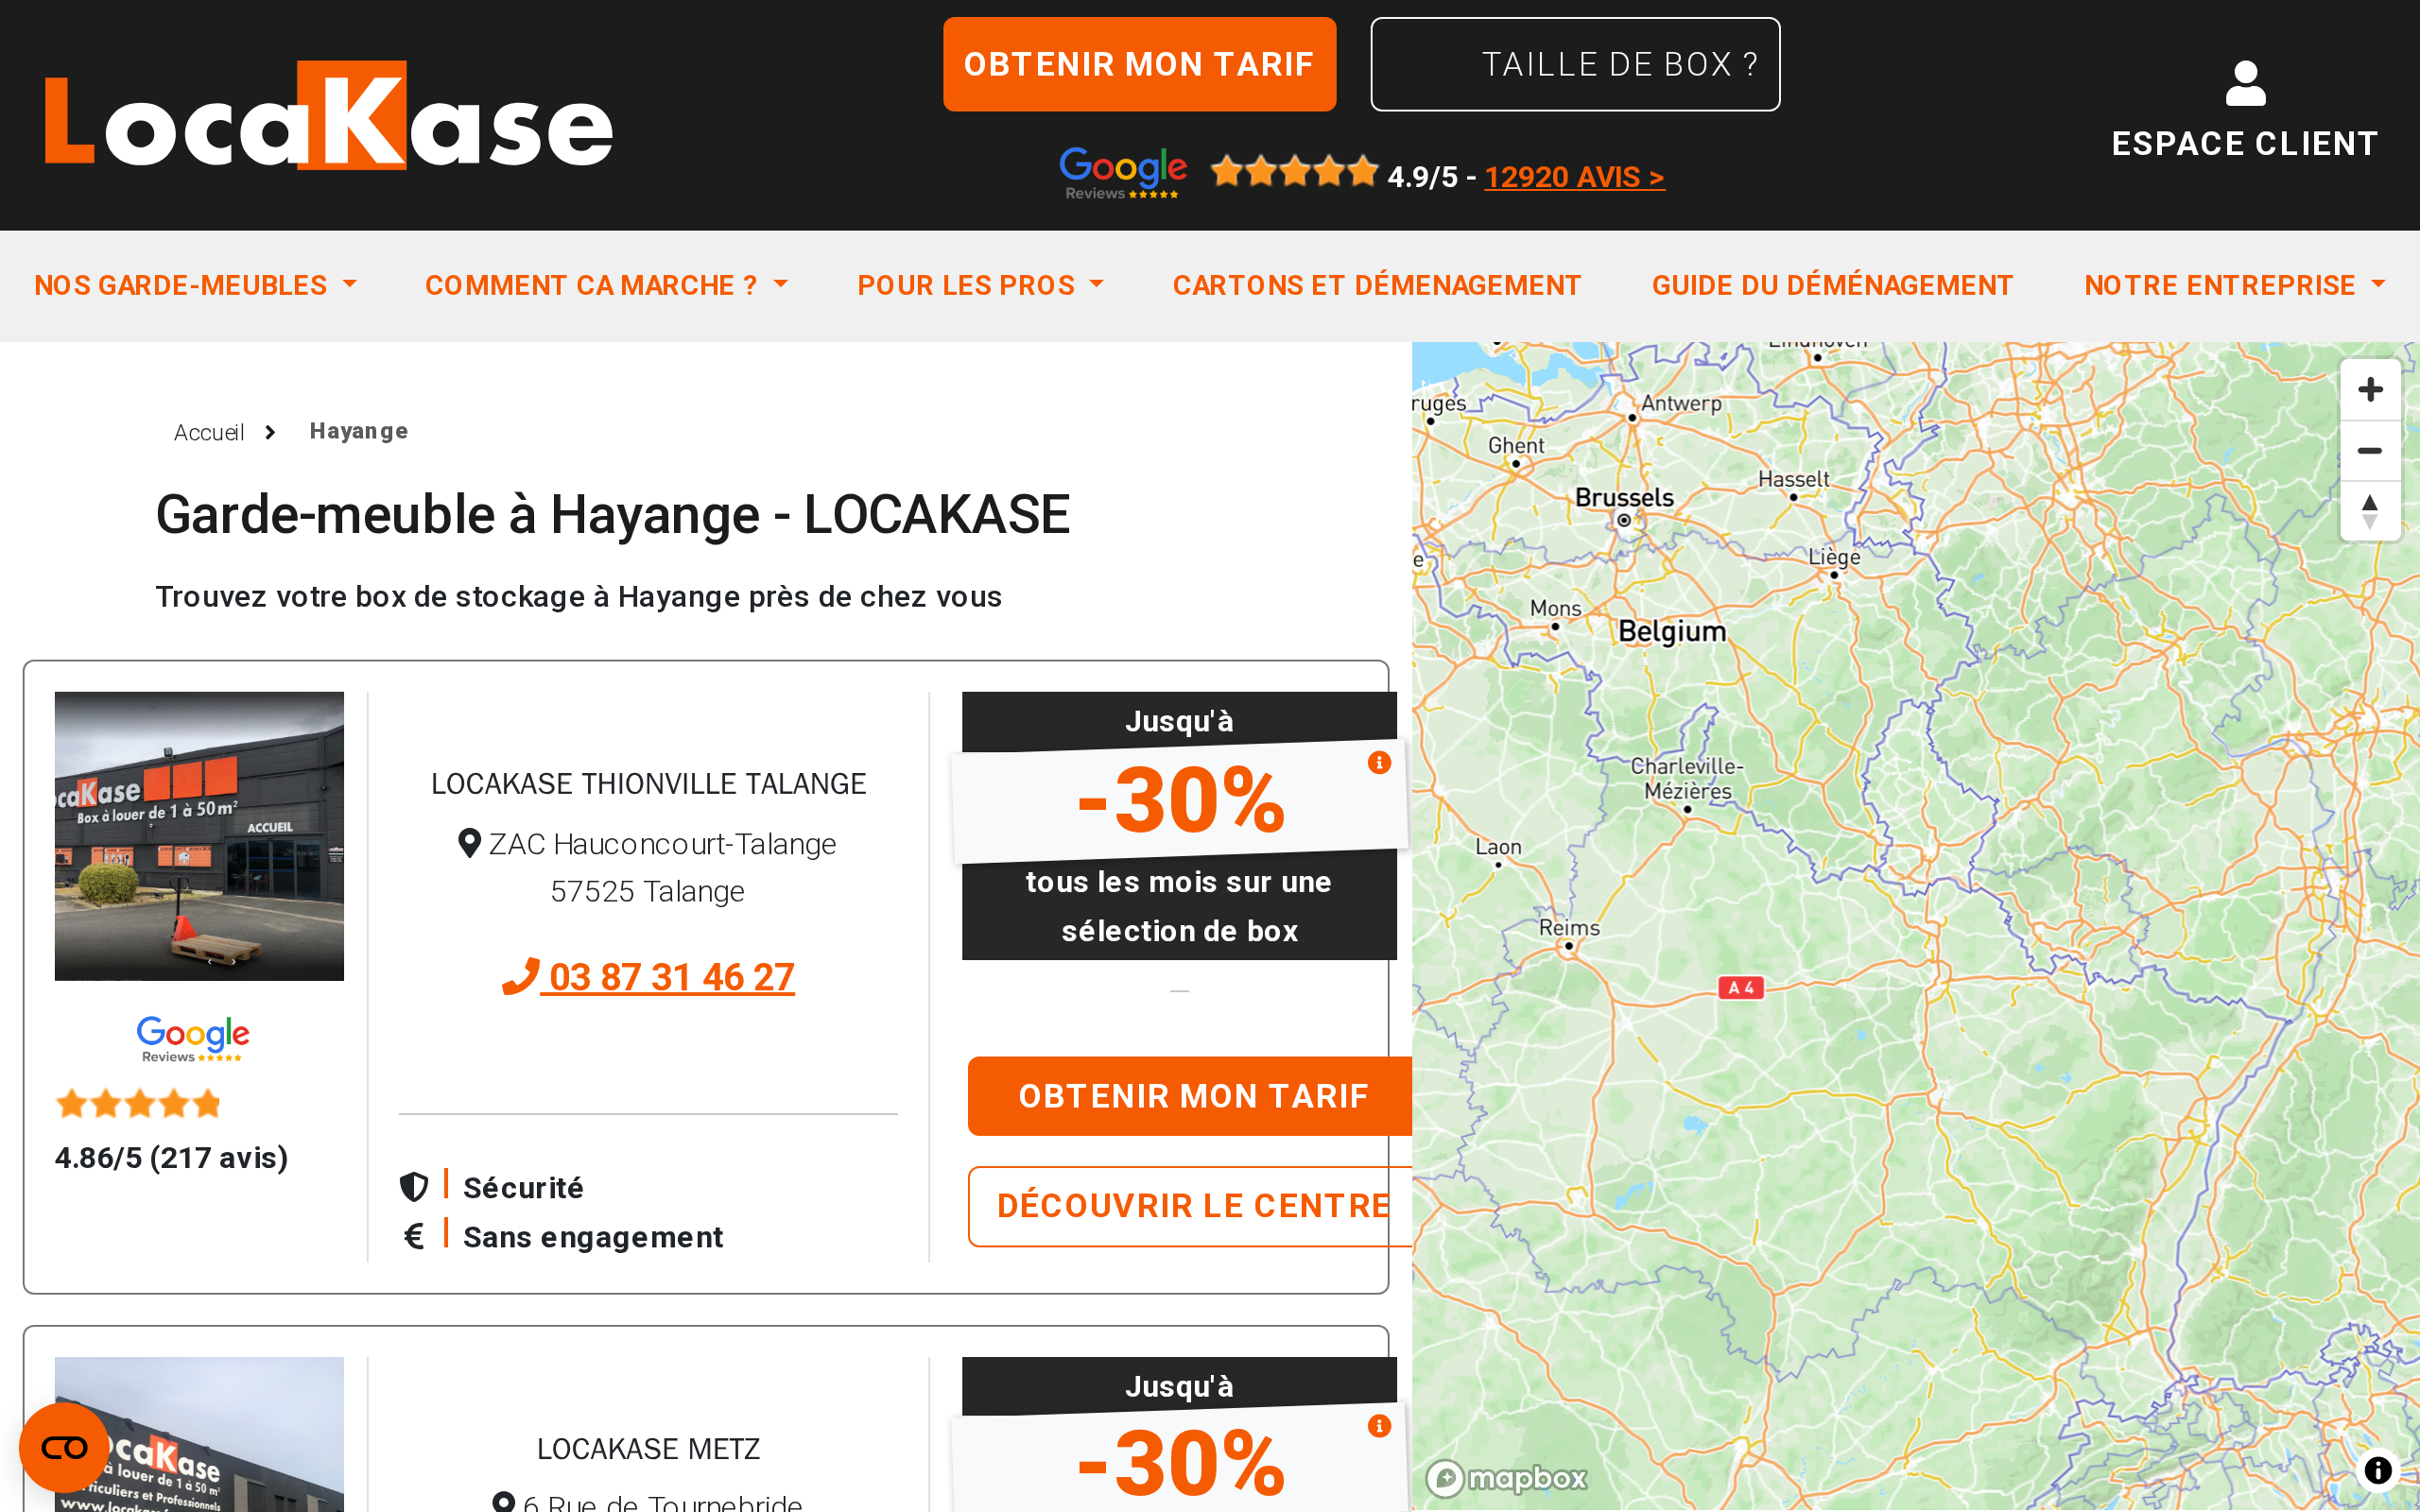Click Hayange breadcrumb text
The height and width of the screenshot is (1512, 2420).
359,431
